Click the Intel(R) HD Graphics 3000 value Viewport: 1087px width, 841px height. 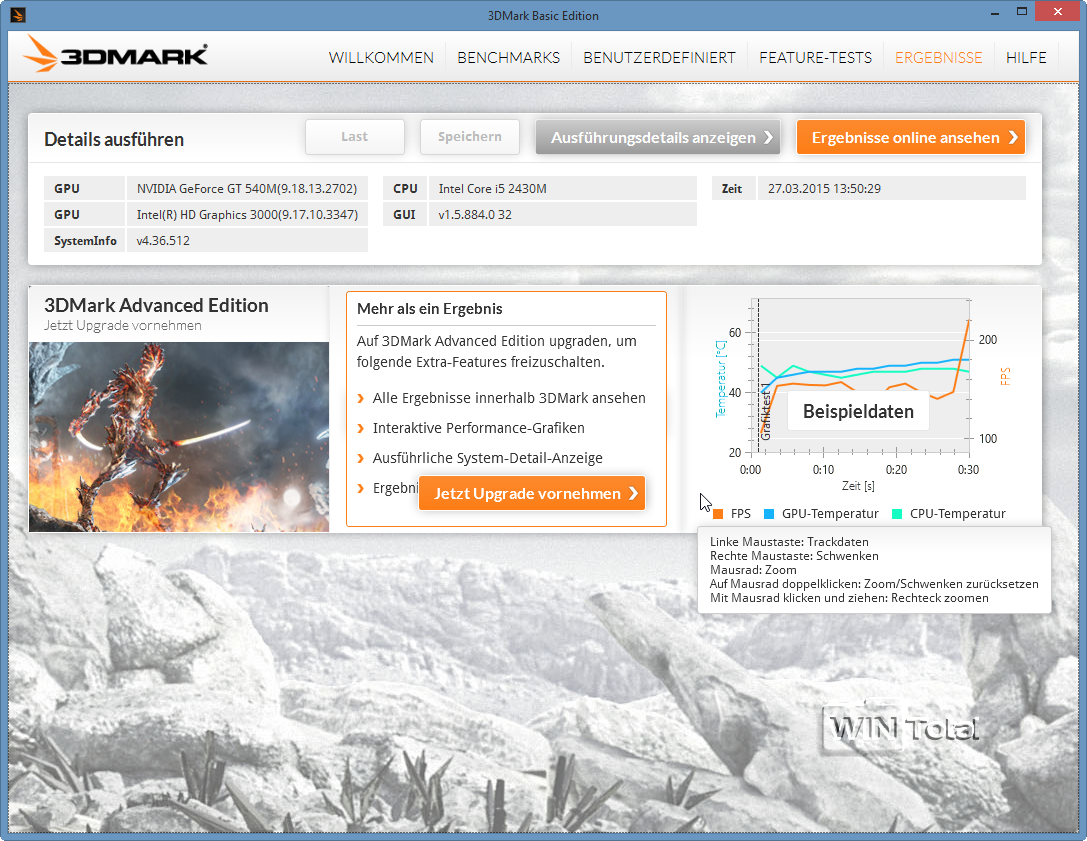click(247, 215)
